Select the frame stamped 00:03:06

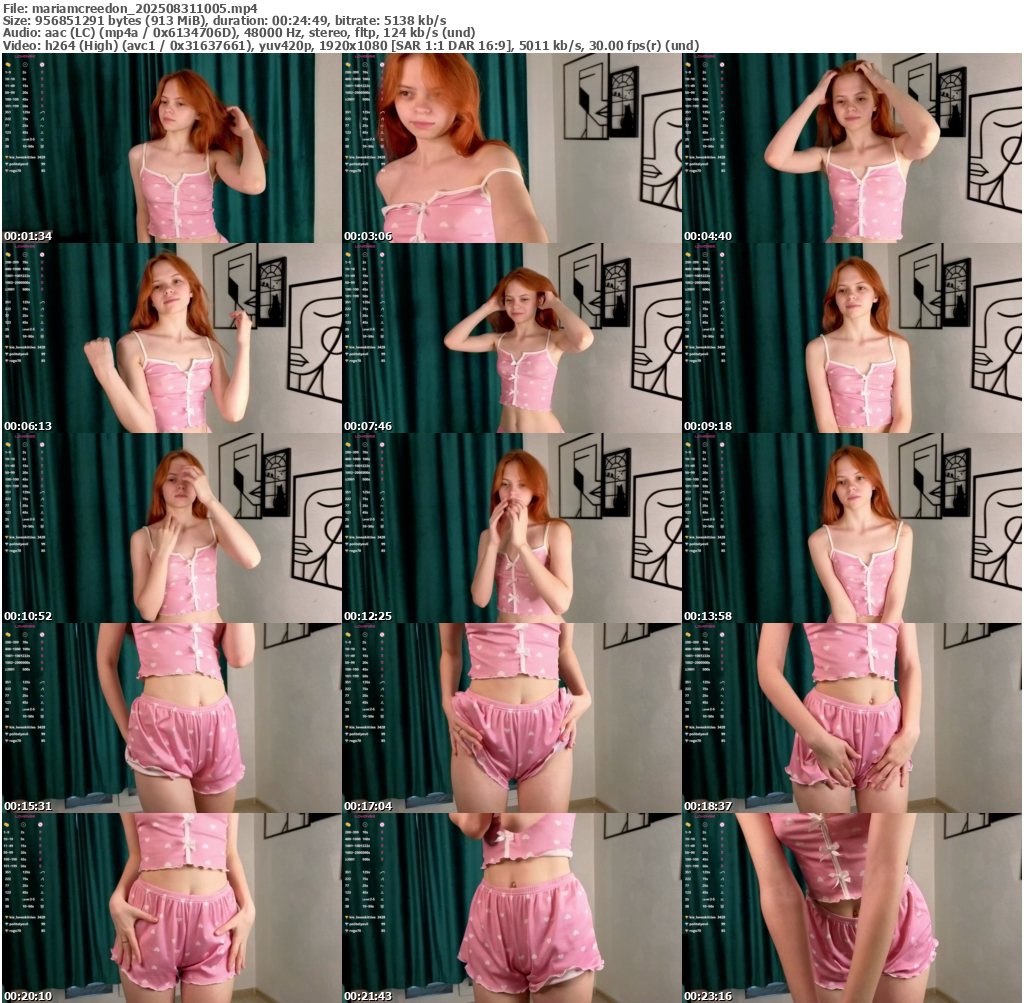pos(511,148)
